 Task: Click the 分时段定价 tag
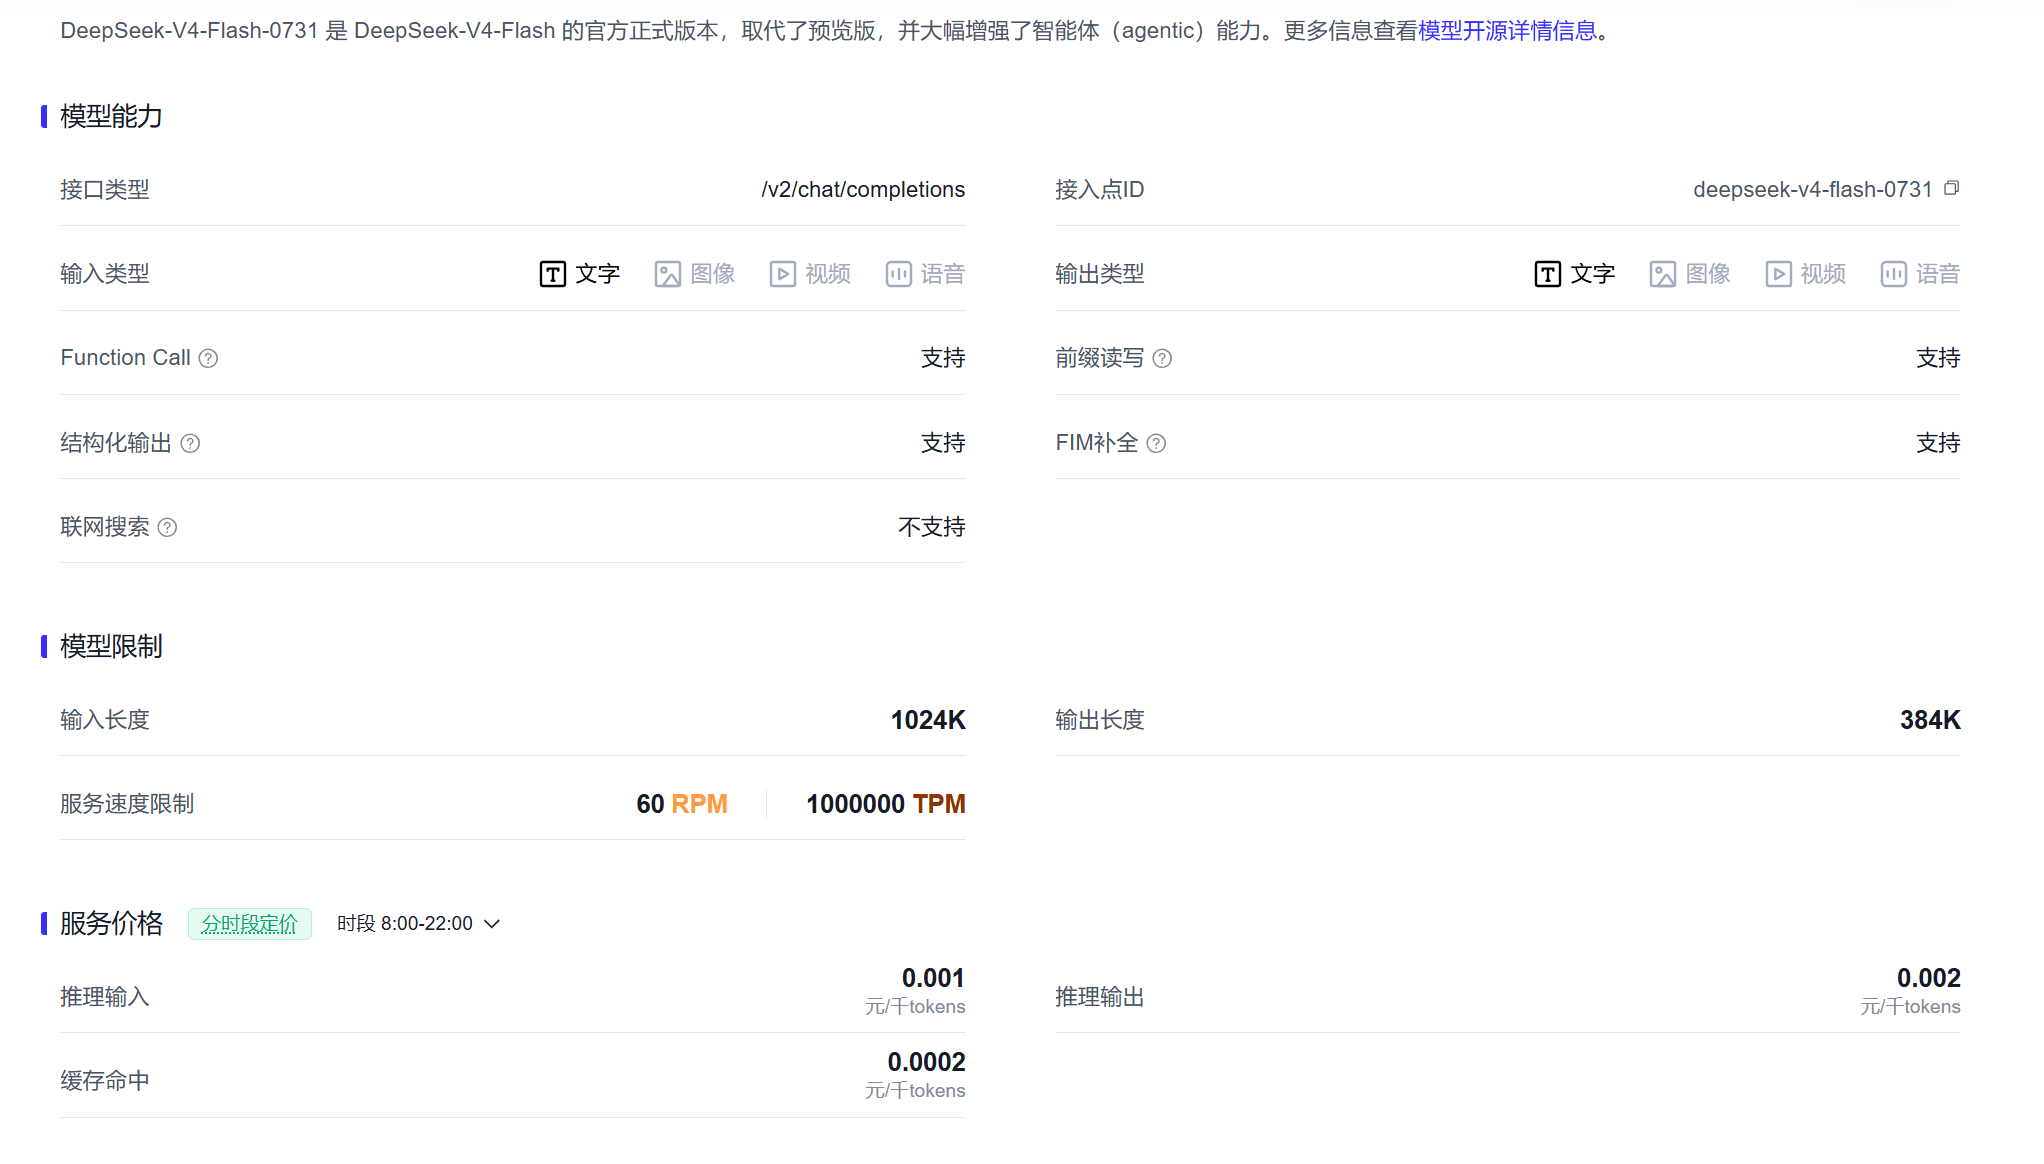(250, 924)
